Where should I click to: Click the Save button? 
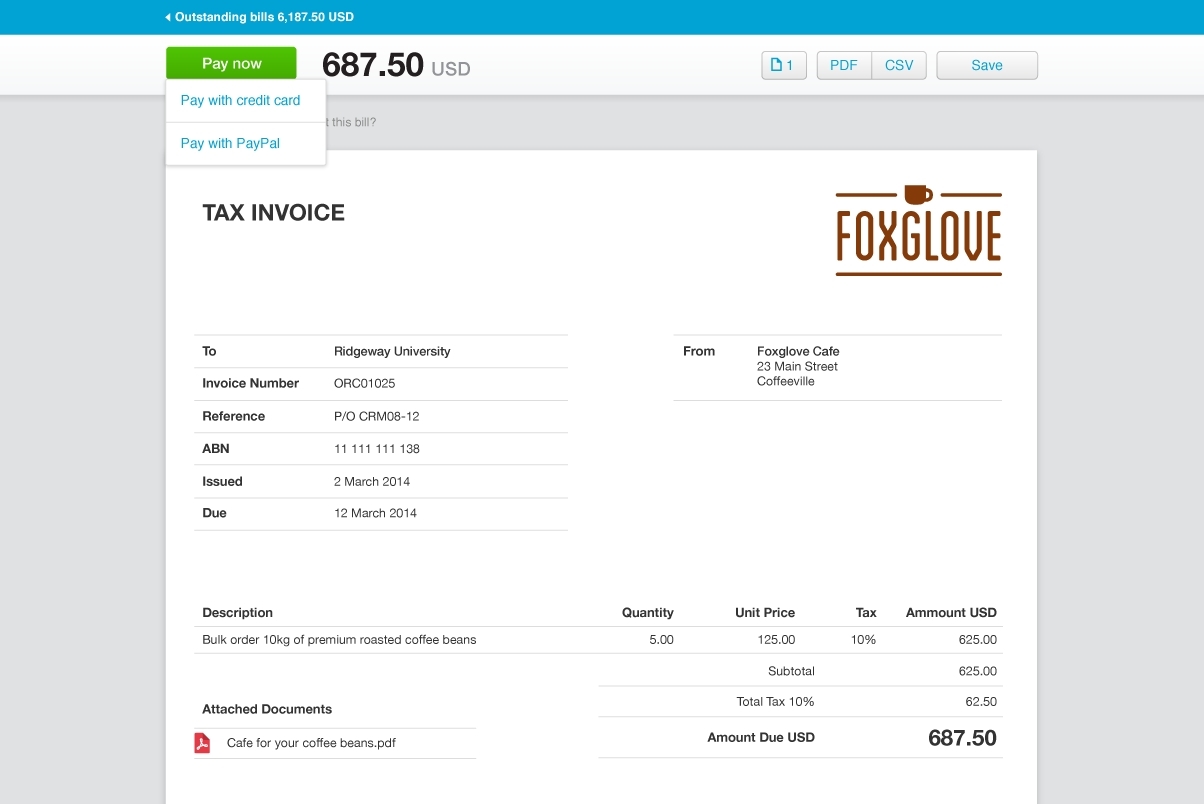pyautogui.click(x=987, y=65)
